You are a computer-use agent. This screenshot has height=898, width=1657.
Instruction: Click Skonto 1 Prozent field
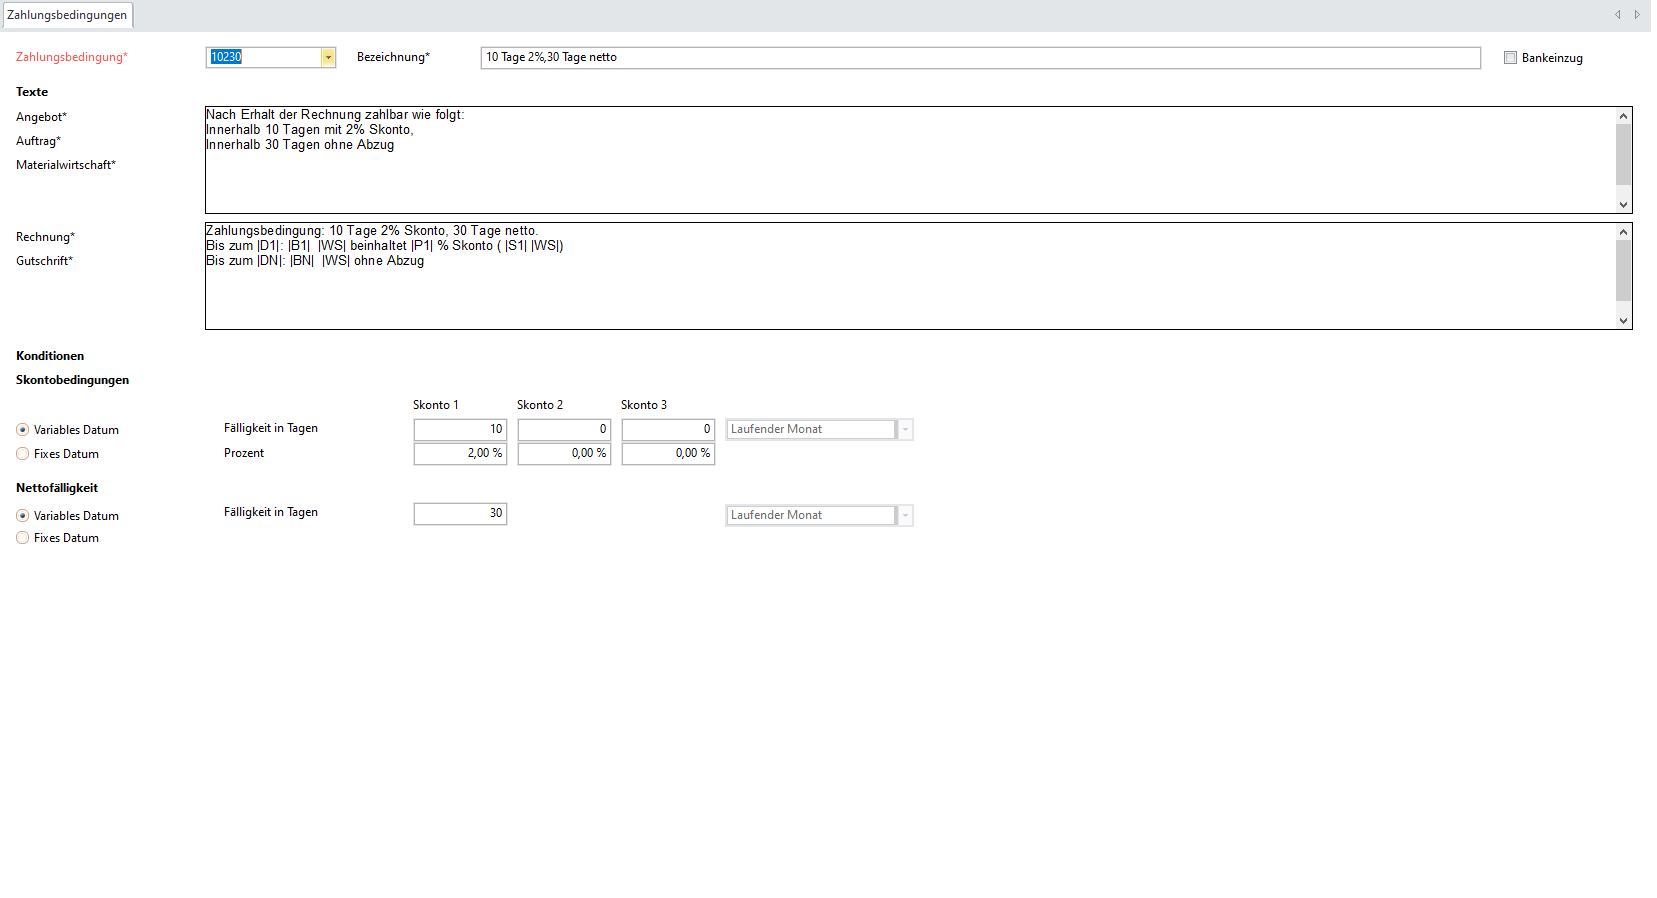460,454
